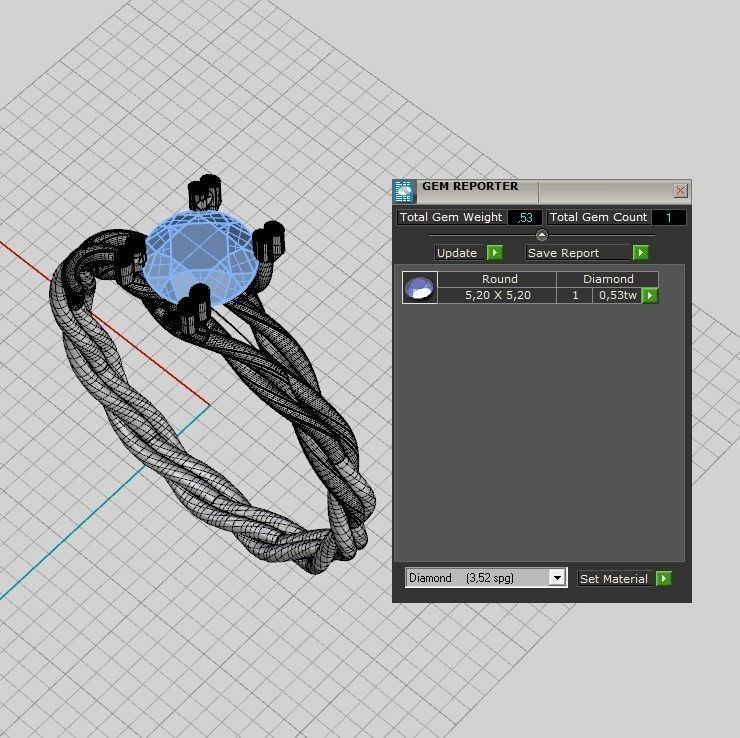Image resolution: width=740 pixels, height=738 pixels.
Task: Click the Set Material label
Action: click(x=614, y=579)
